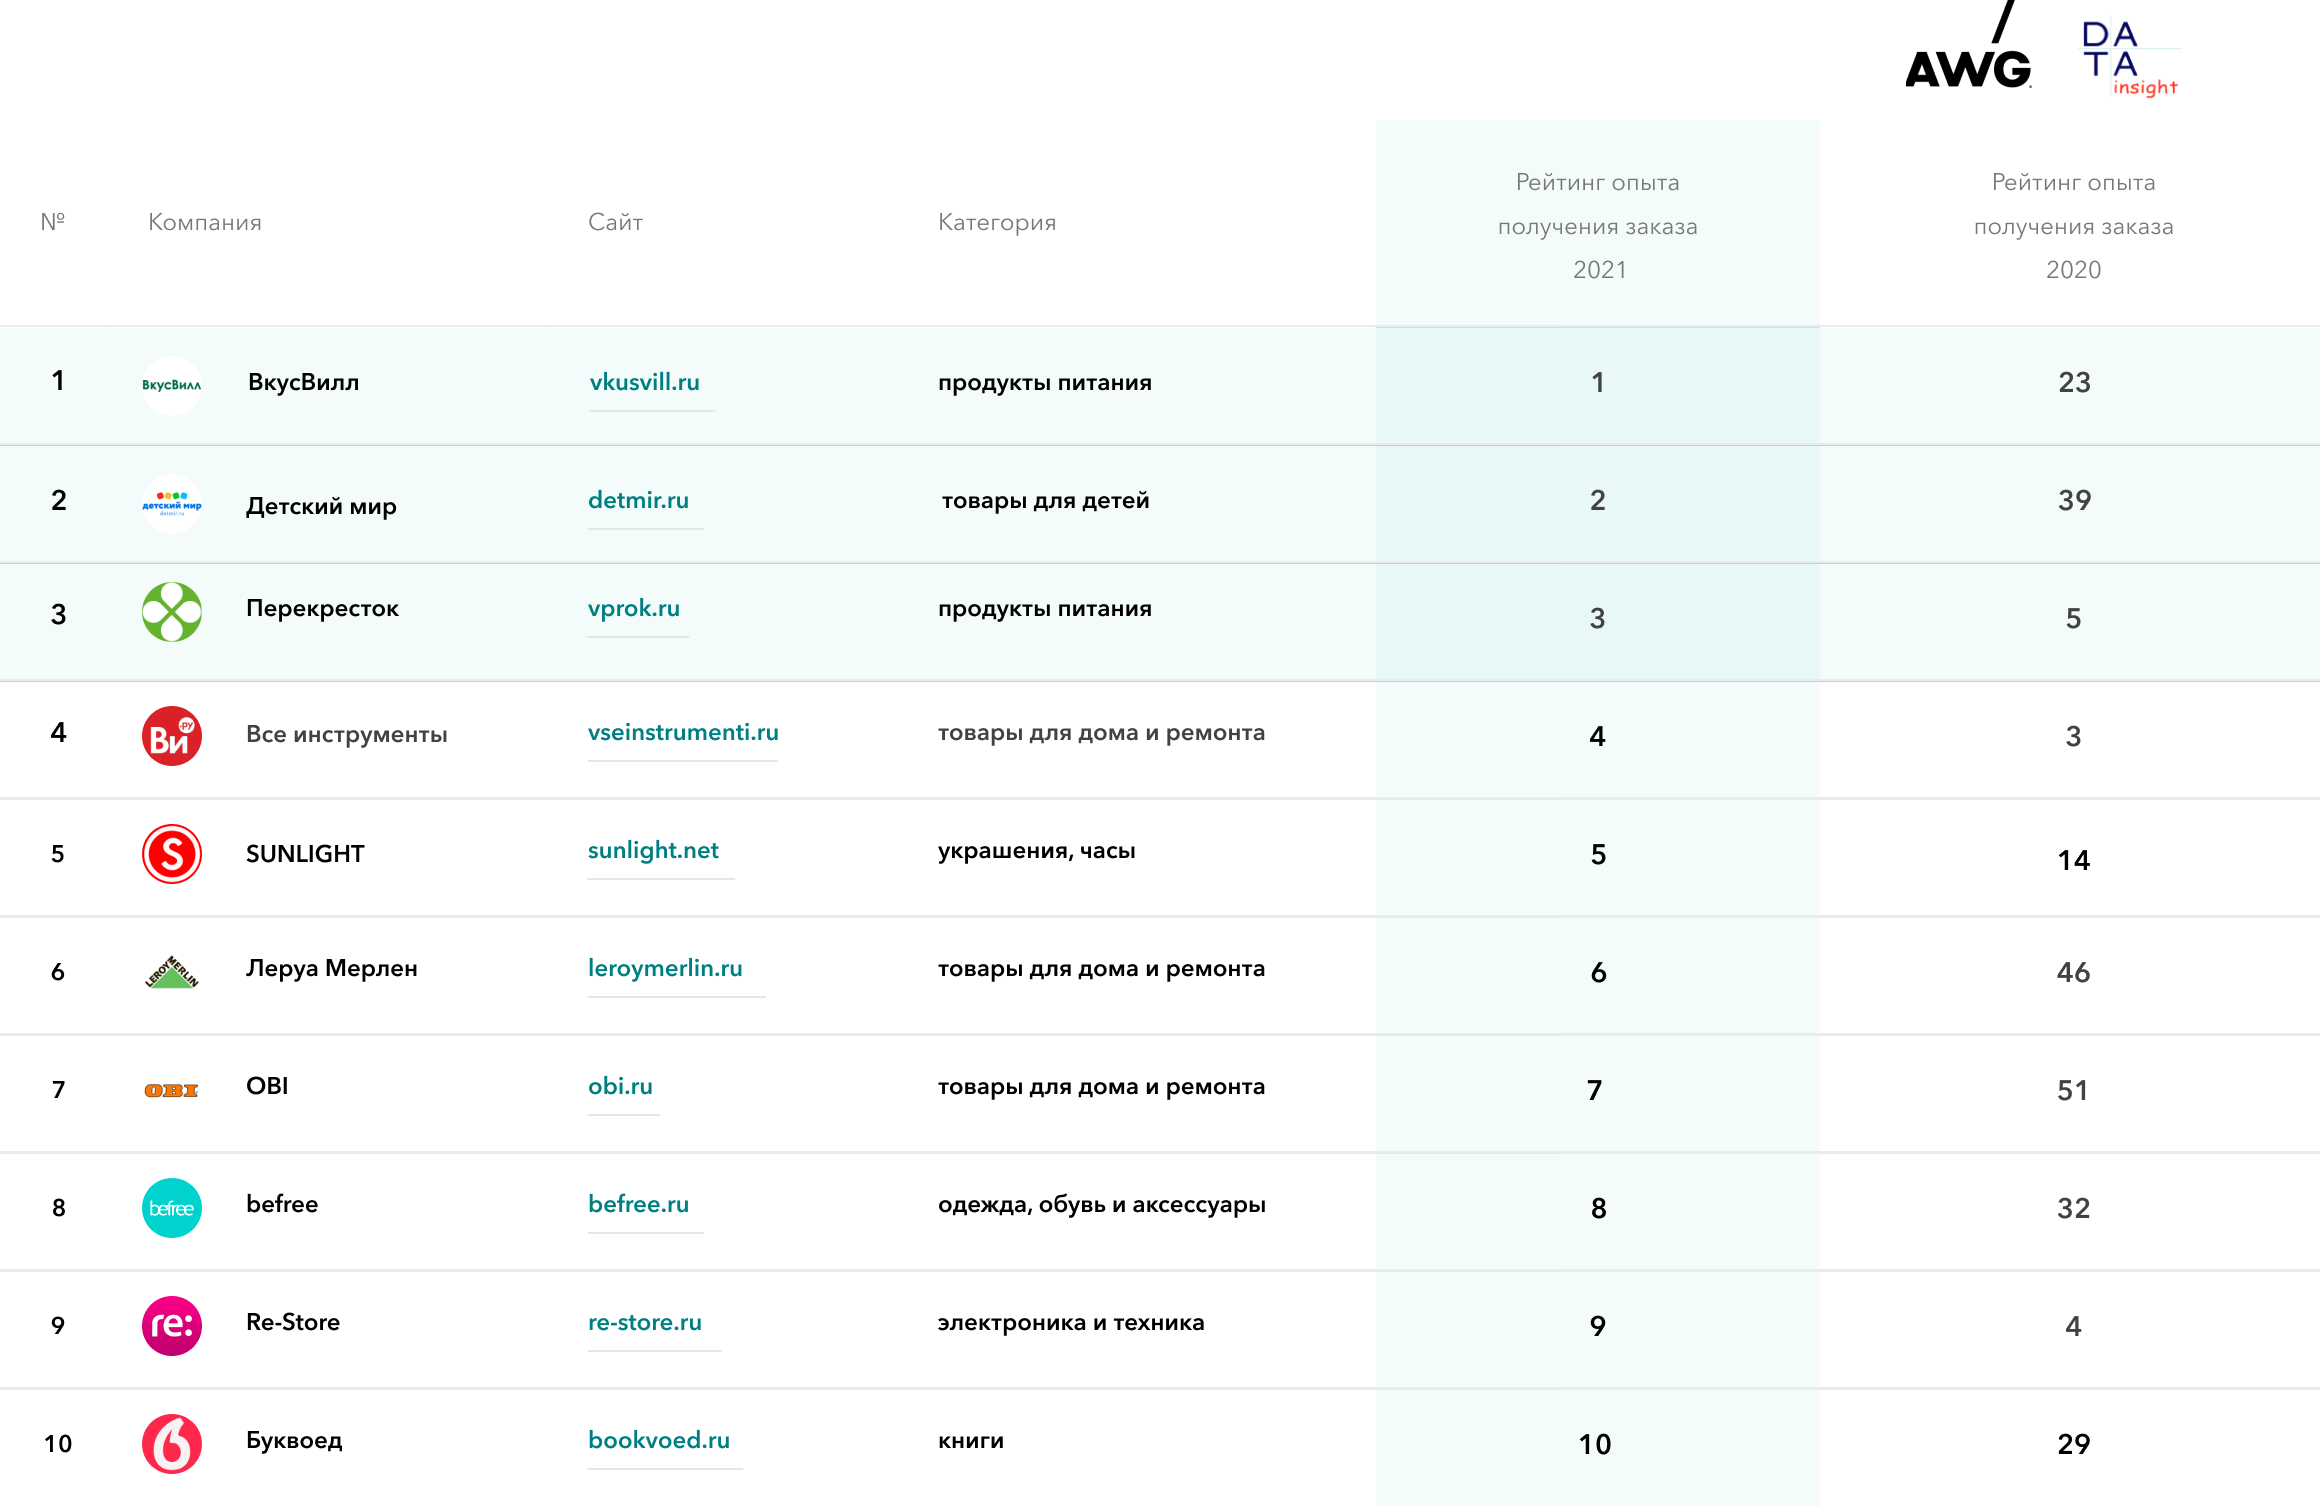
Task: Open the vkusvill.ru link
Action: pyautogui.click(x=645, y=383)
